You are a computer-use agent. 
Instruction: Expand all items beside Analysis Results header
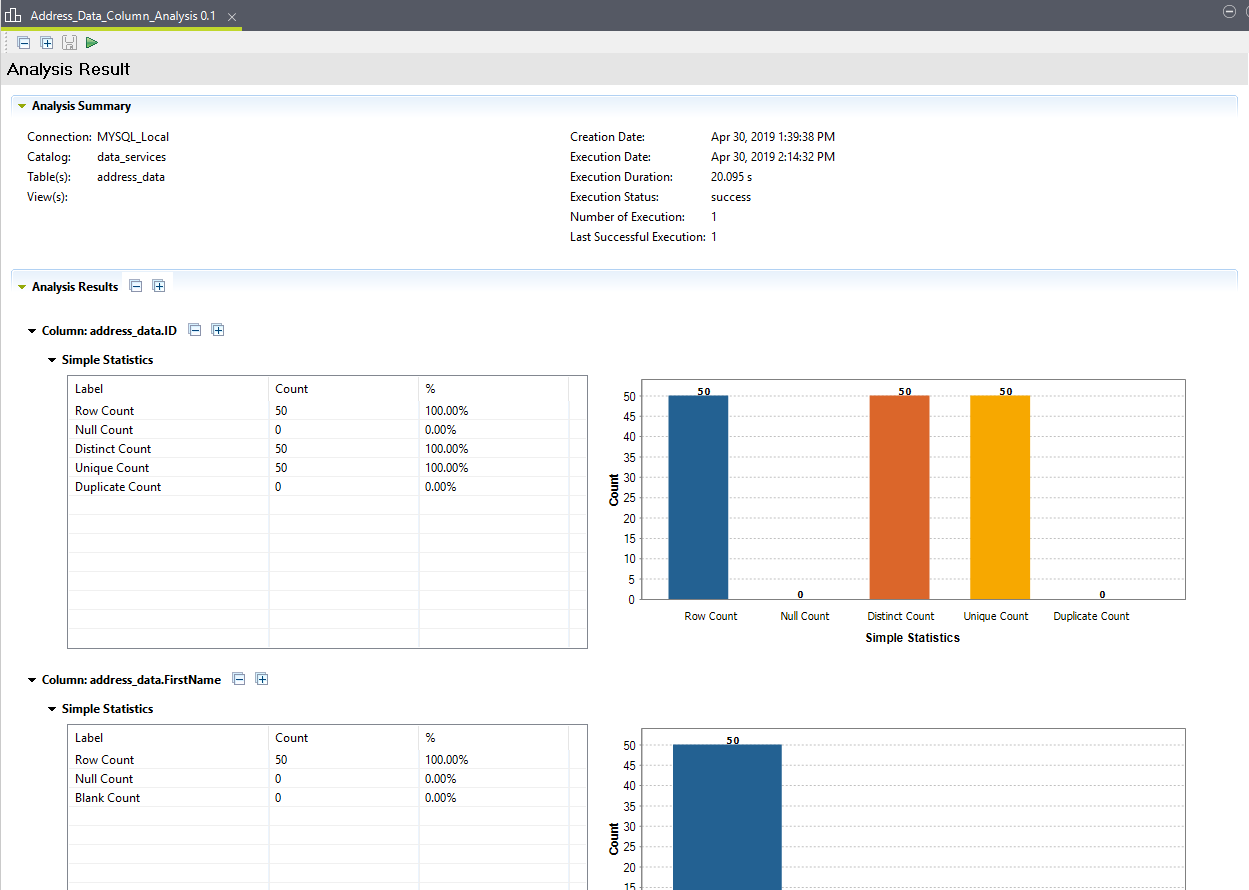[159, 285]
